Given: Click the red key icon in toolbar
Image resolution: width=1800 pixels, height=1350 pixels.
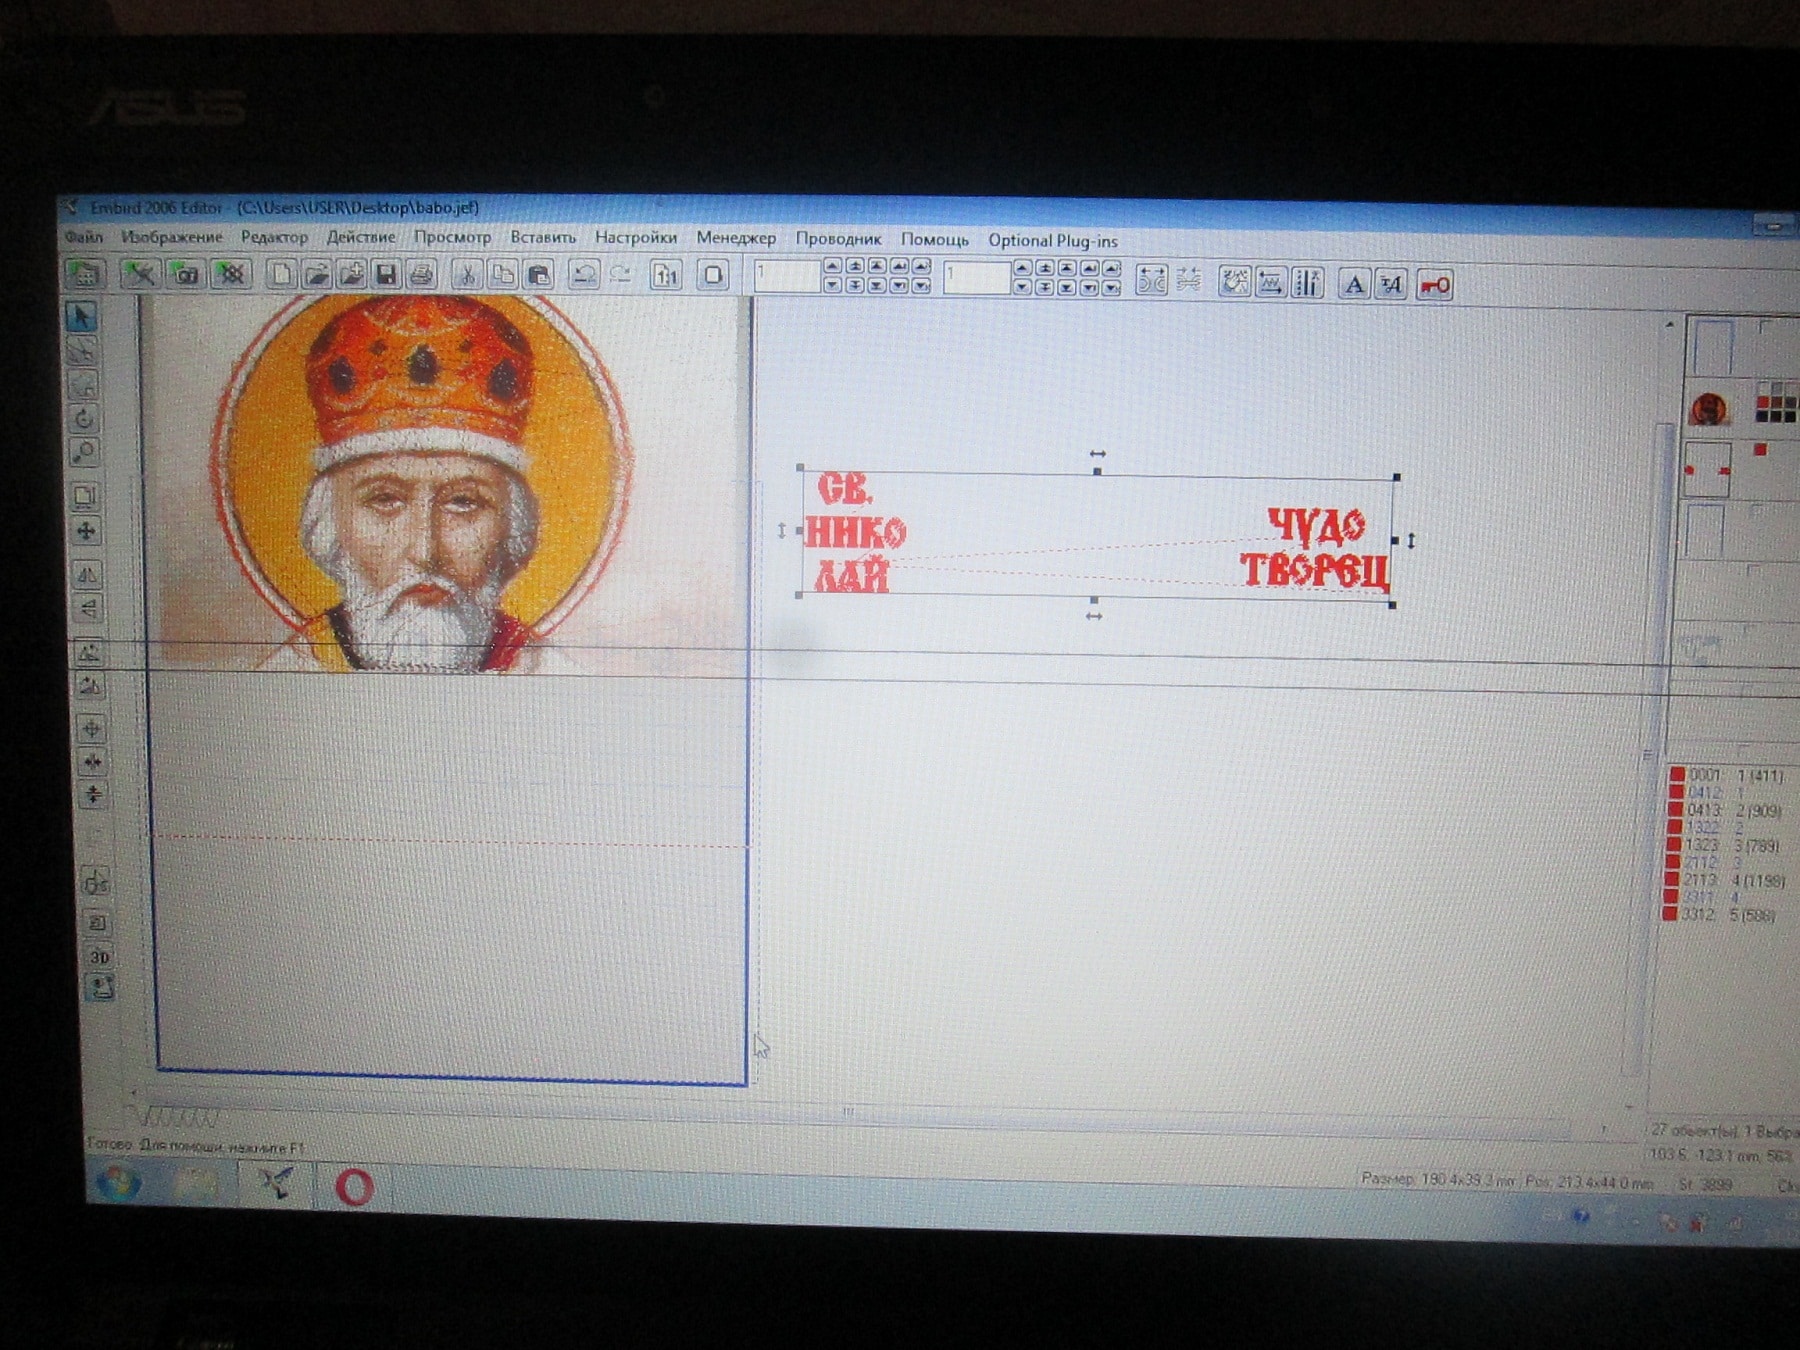Looking at the screenshot, I should 1434,285.
